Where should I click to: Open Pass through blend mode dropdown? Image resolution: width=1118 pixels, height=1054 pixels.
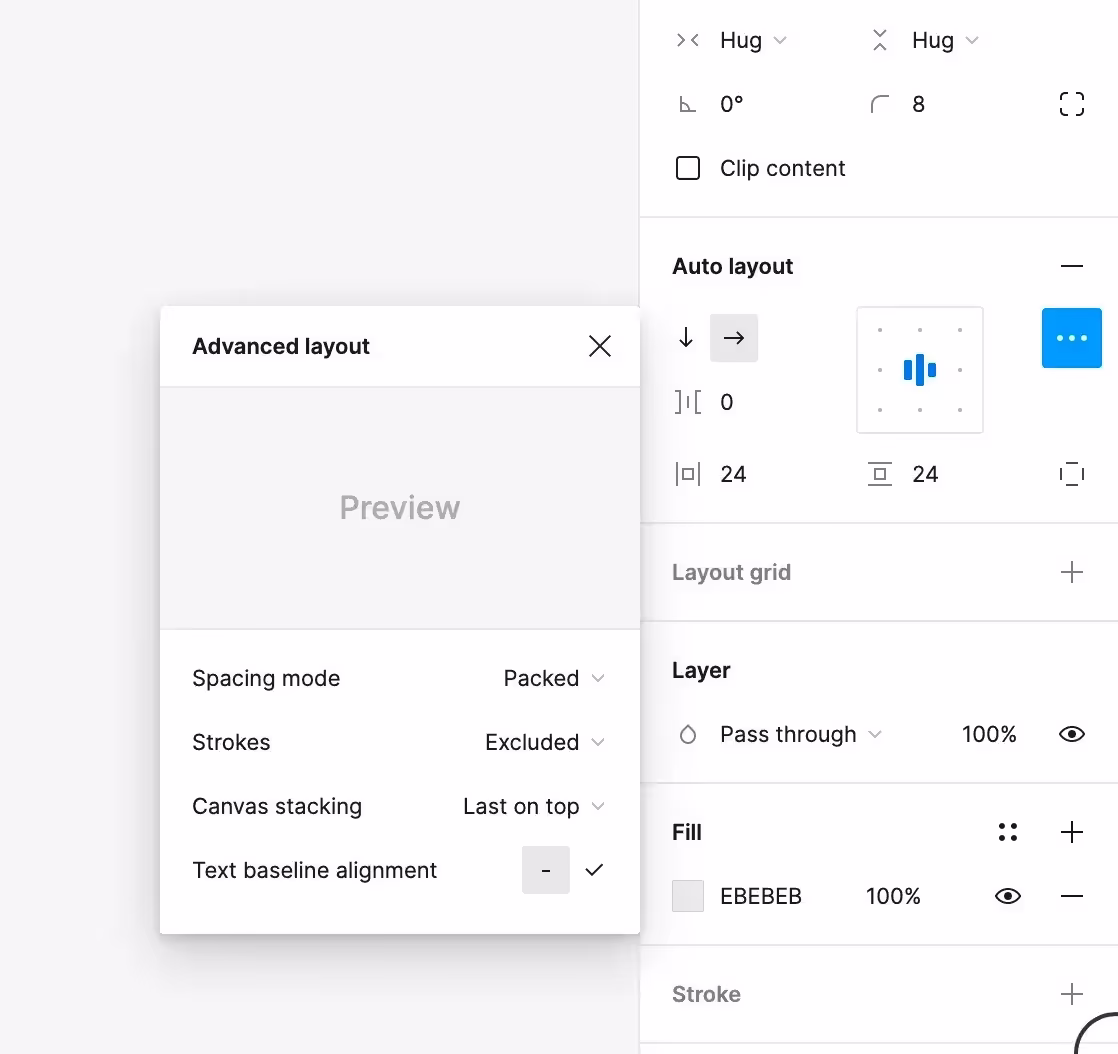pyautogui.click(x=800, y=734)
